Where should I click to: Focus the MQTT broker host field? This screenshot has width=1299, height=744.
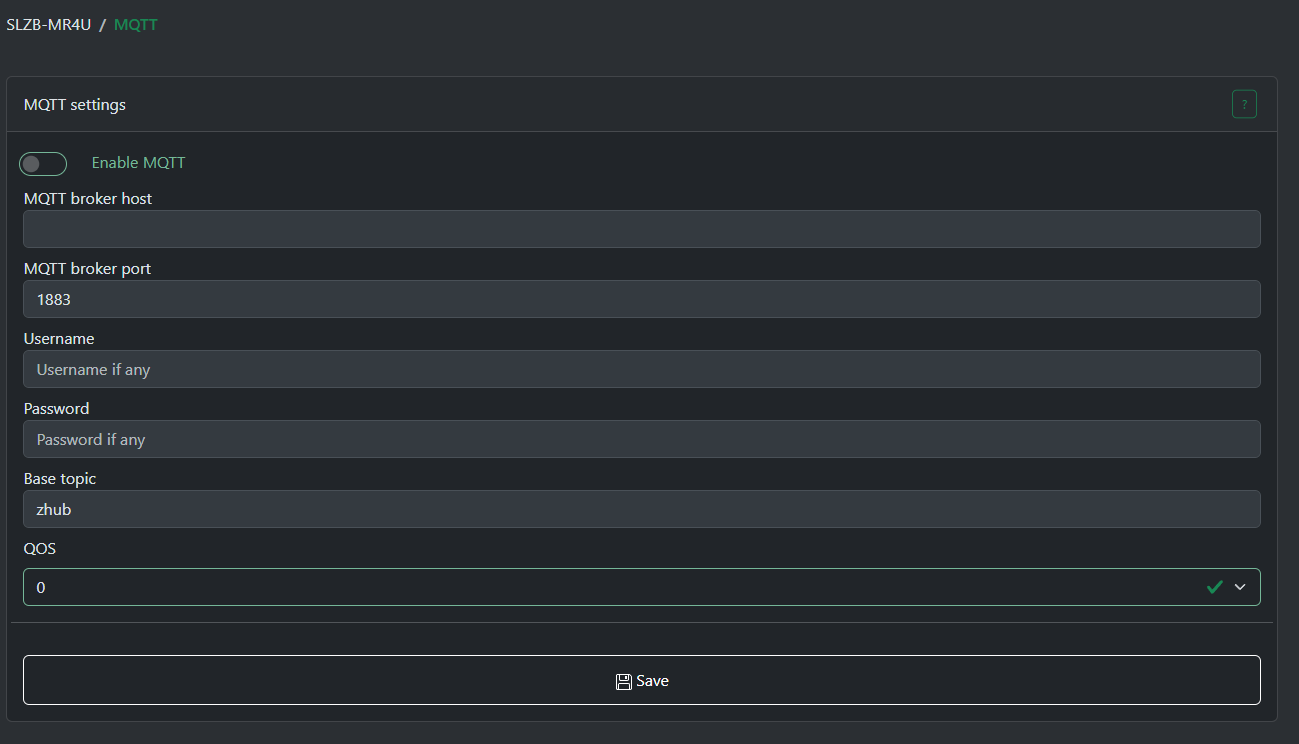pos(641,229)
